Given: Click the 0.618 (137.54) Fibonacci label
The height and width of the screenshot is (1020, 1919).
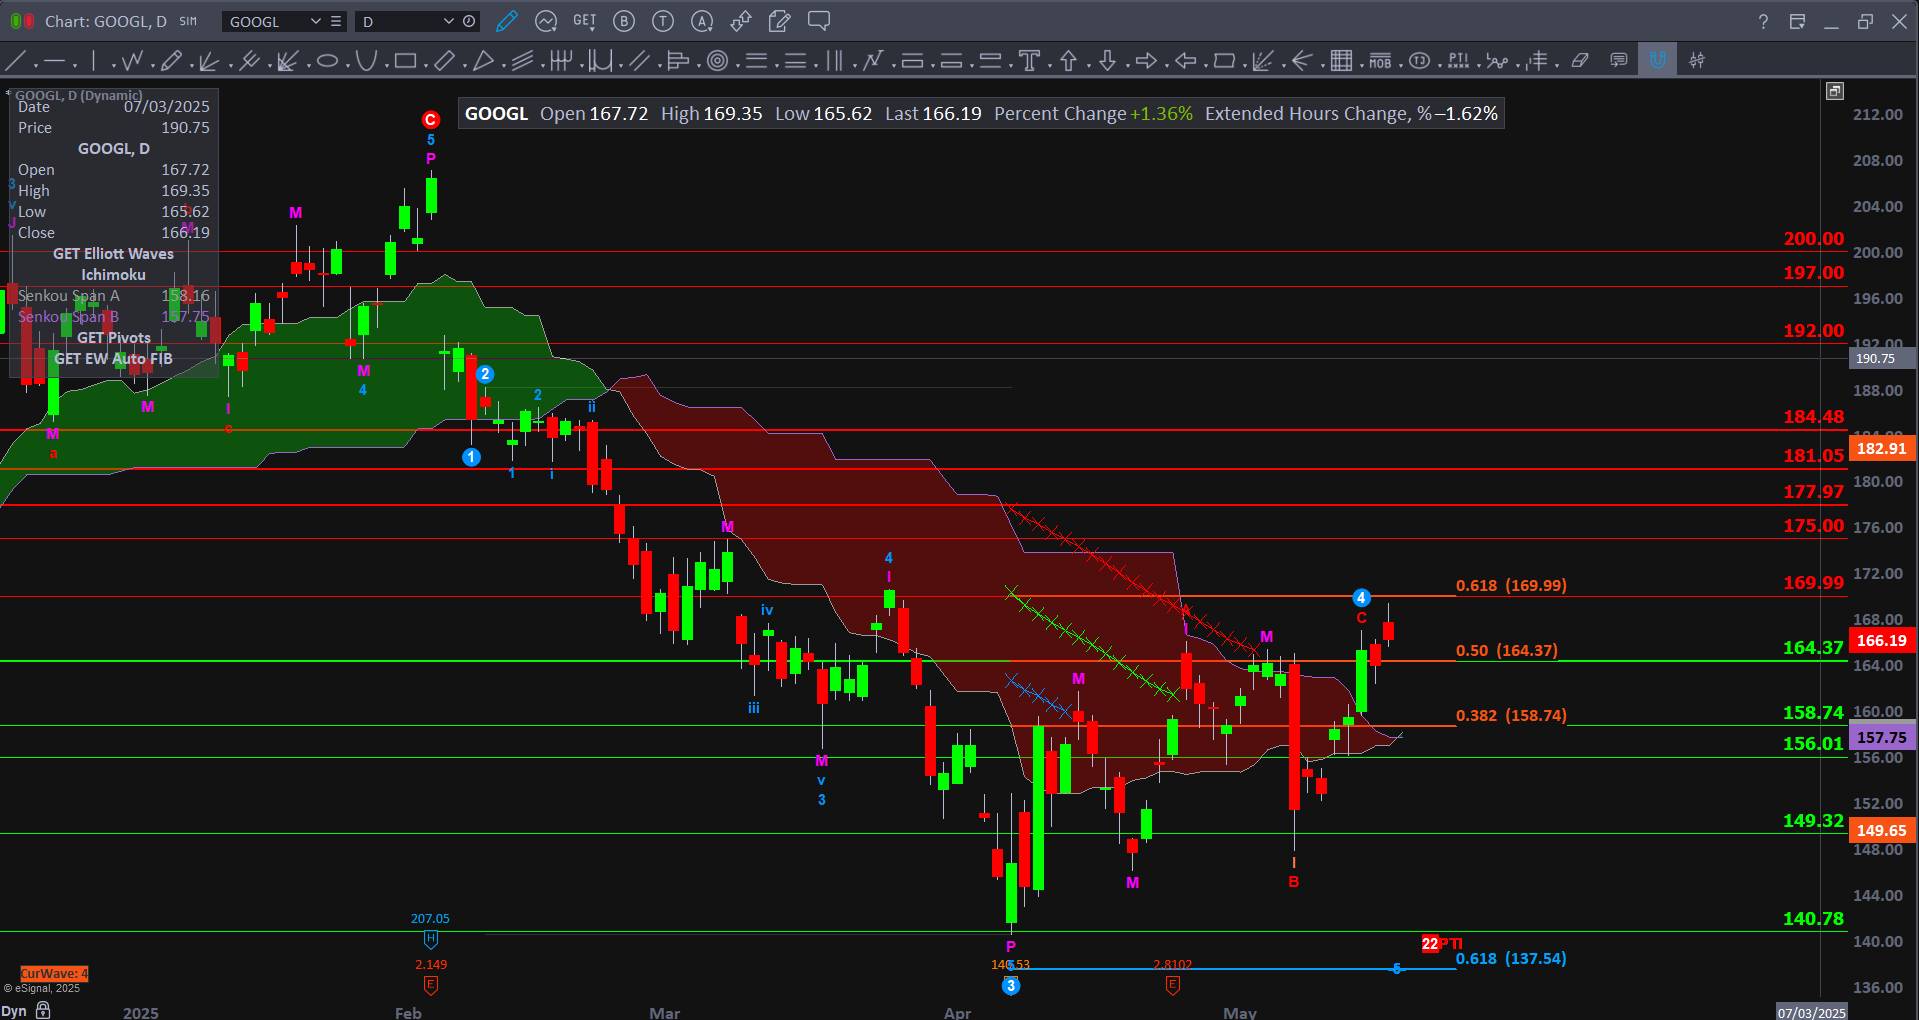Looking at the screenshot, I should coord(1511,958).
